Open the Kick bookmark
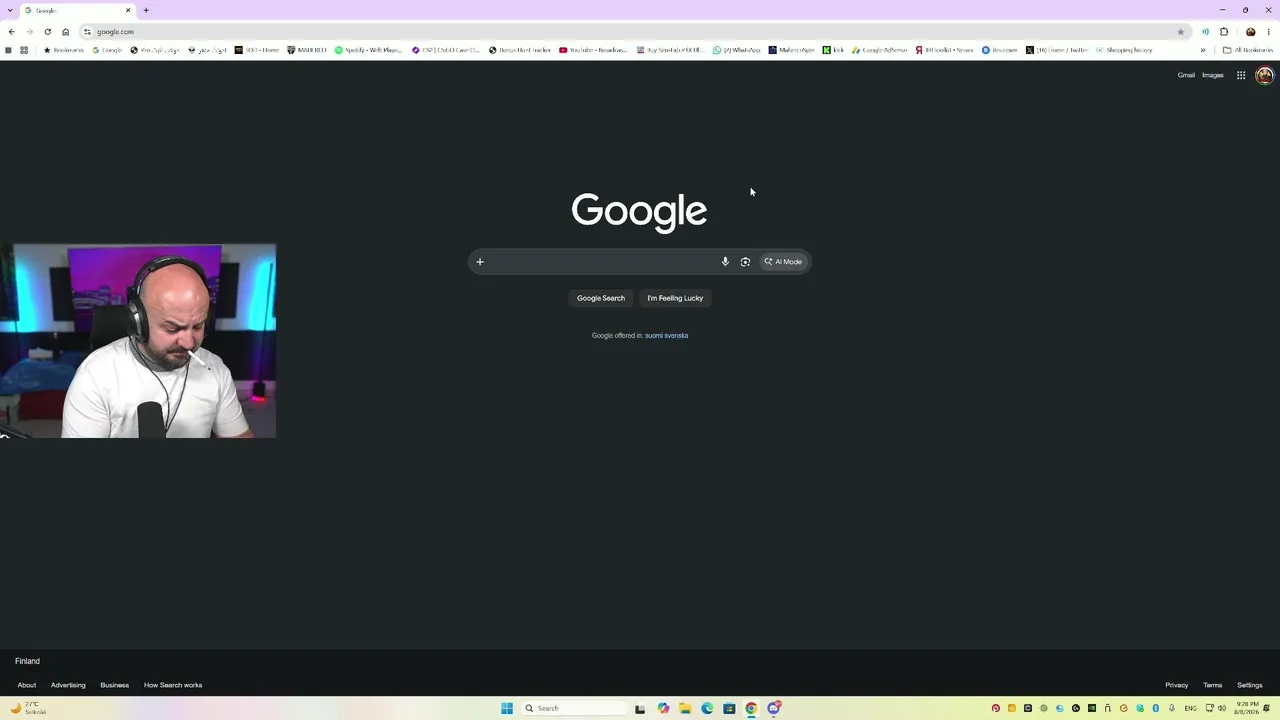The width and height of the screenshot is (1280, 720). [834, 50]
